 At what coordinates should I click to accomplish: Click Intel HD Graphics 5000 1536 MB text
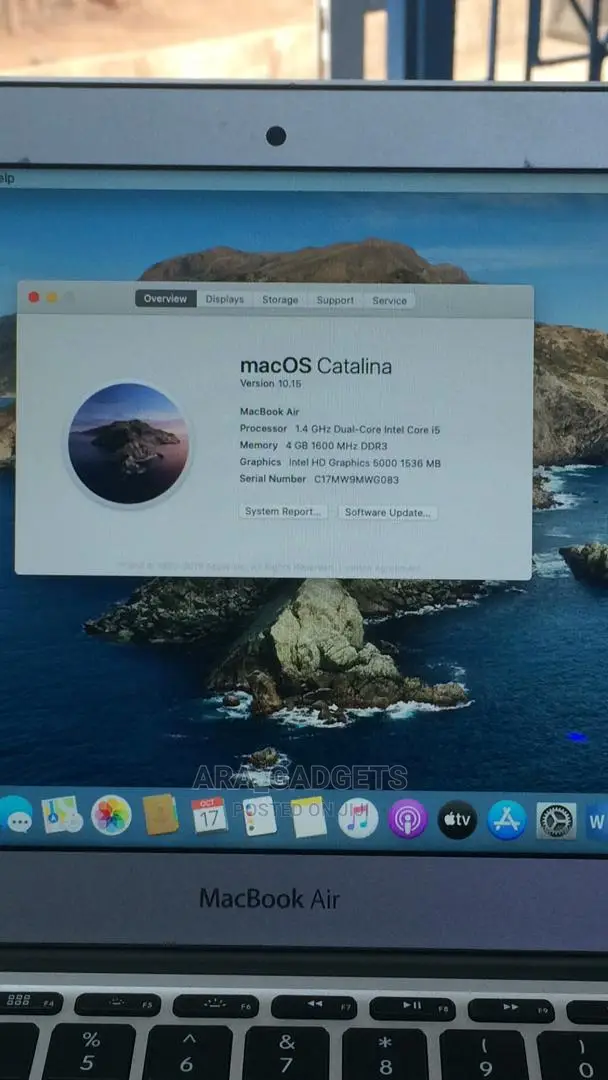coord(365,463)
